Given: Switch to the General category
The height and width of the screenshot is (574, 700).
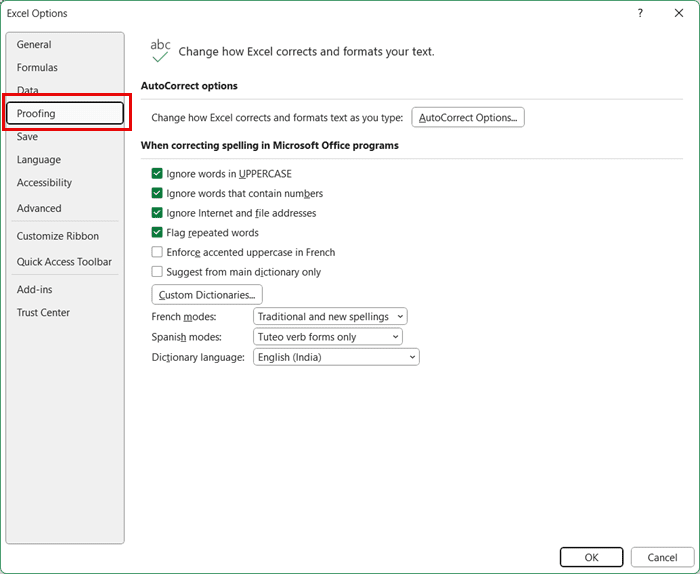Looking at the screenshot, I should click(x=34, y=45).
